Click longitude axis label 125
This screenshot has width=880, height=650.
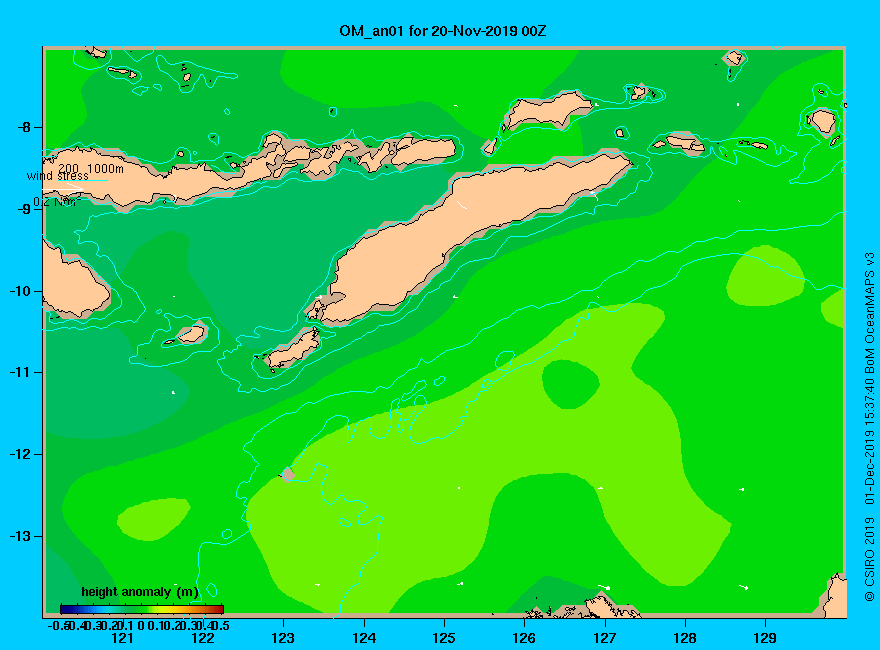pyautogui.click(x=444, y=638)
